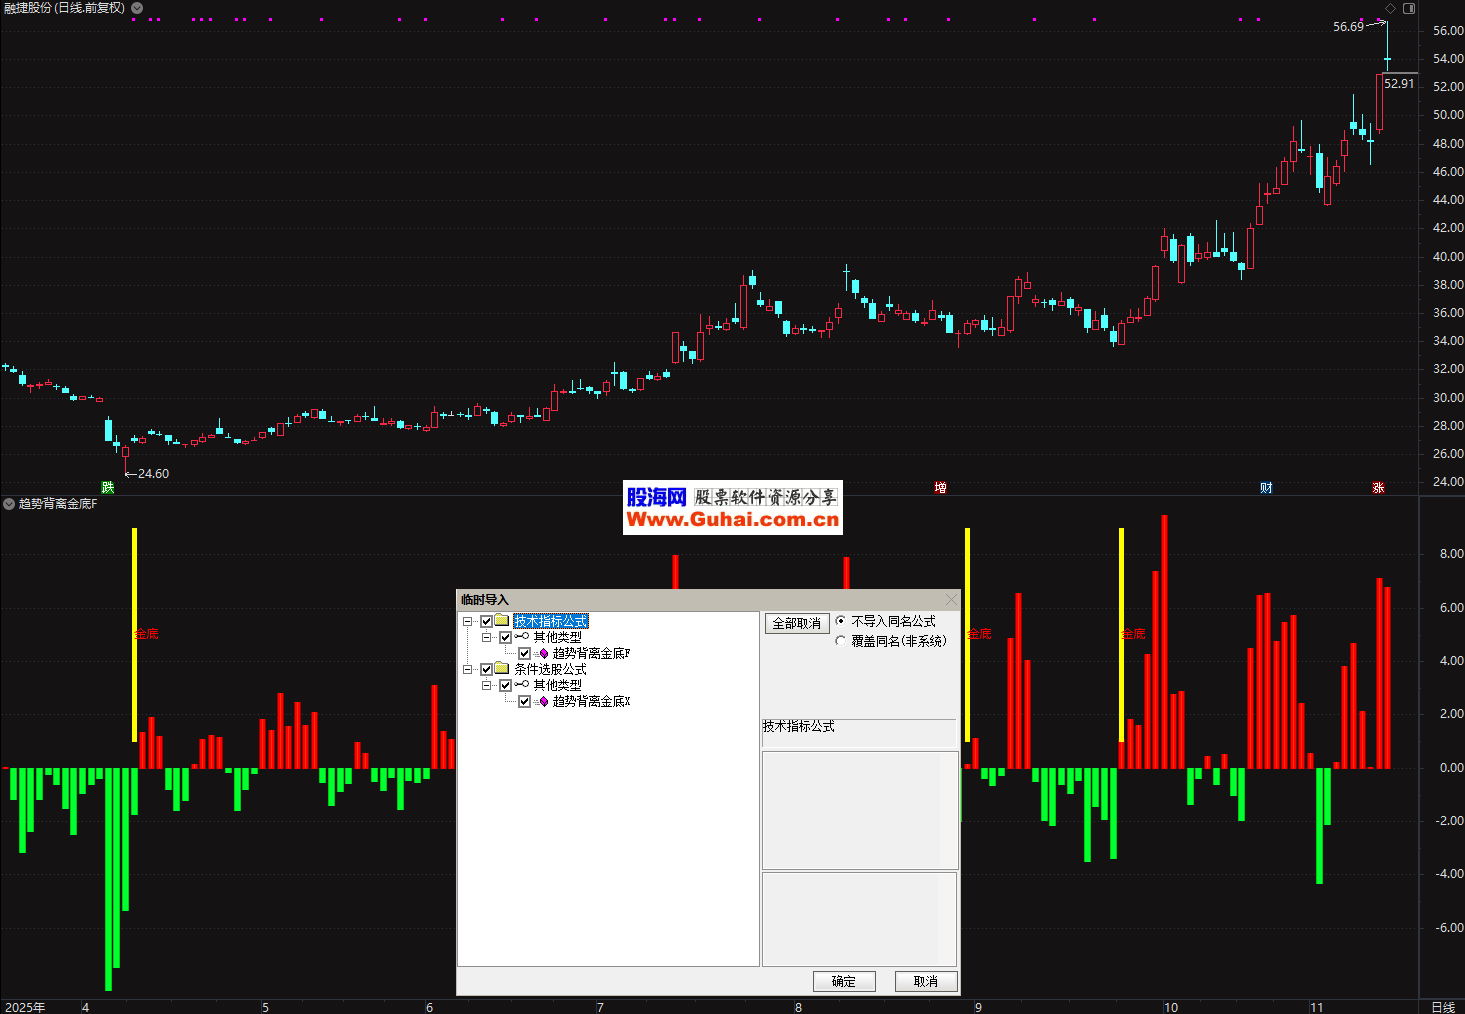
Task: Click the magenta formula icon beside 趋势背离金底F
Action: [543, 653]
